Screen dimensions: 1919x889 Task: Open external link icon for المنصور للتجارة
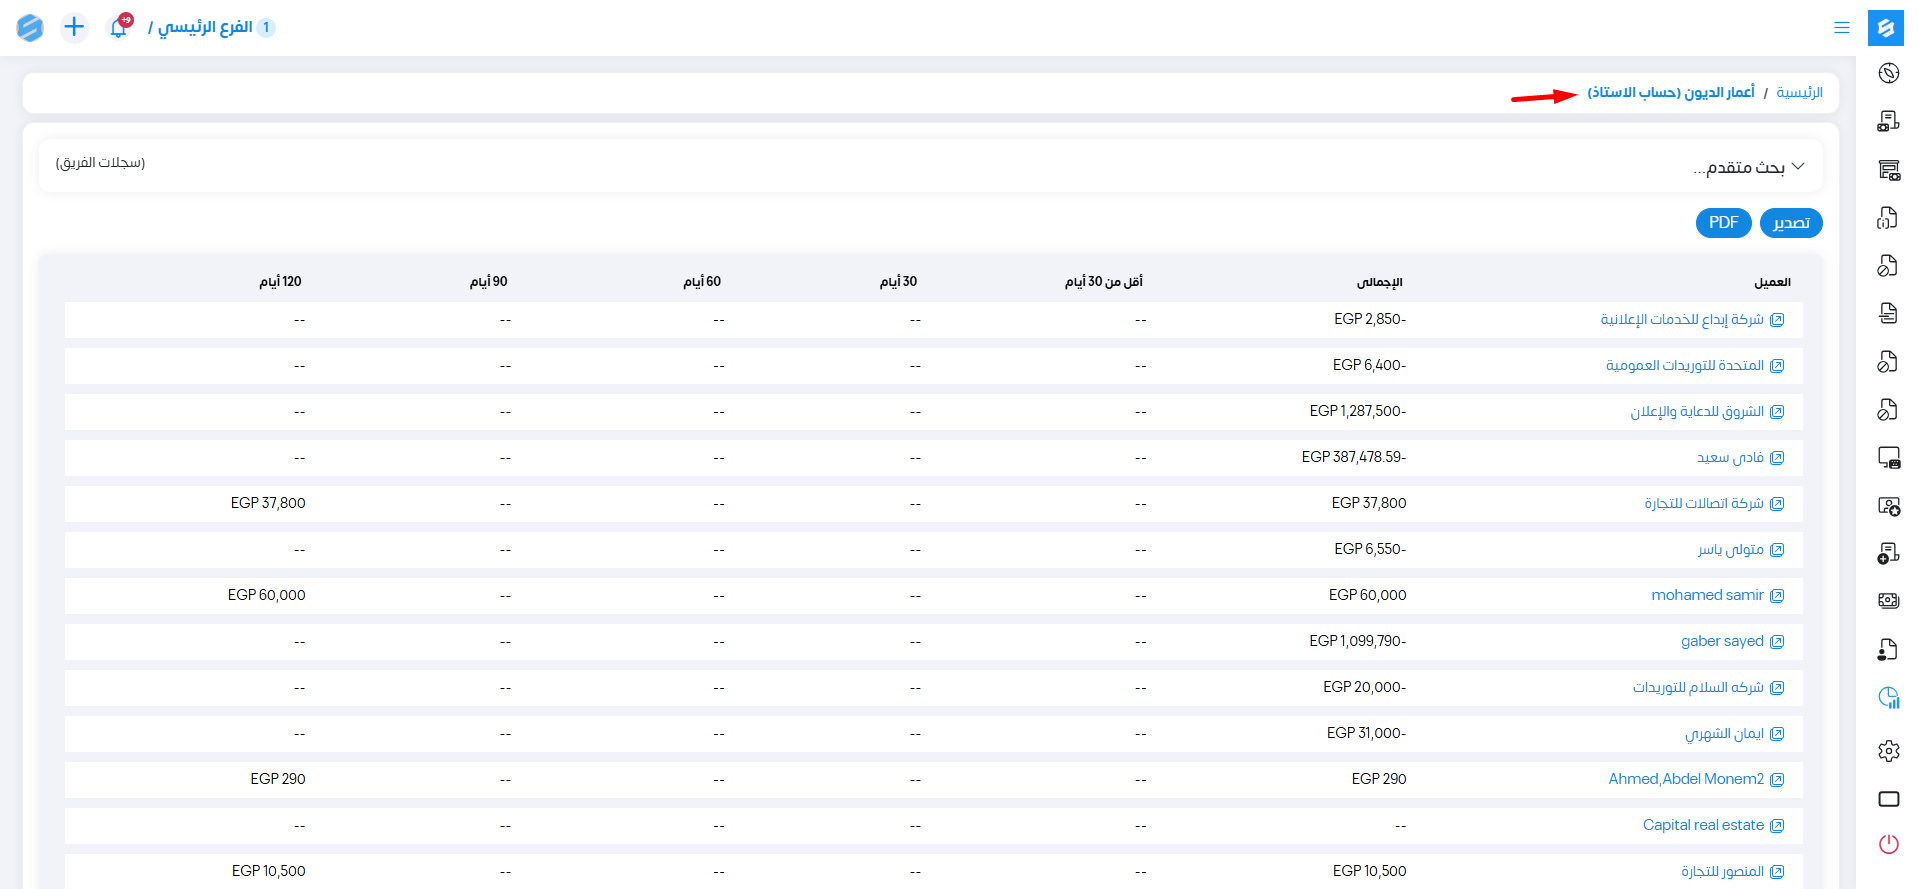tap(1777, 872)
